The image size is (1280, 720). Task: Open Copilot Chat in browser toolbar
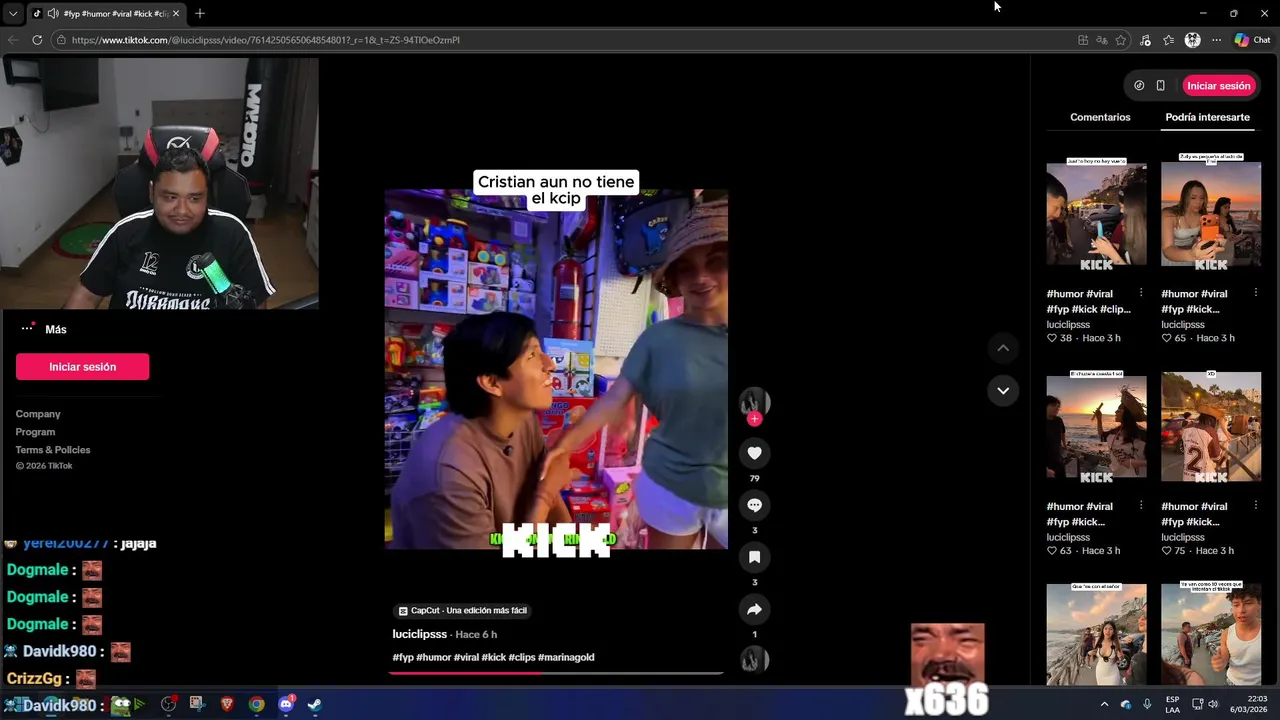point(1252,40)
